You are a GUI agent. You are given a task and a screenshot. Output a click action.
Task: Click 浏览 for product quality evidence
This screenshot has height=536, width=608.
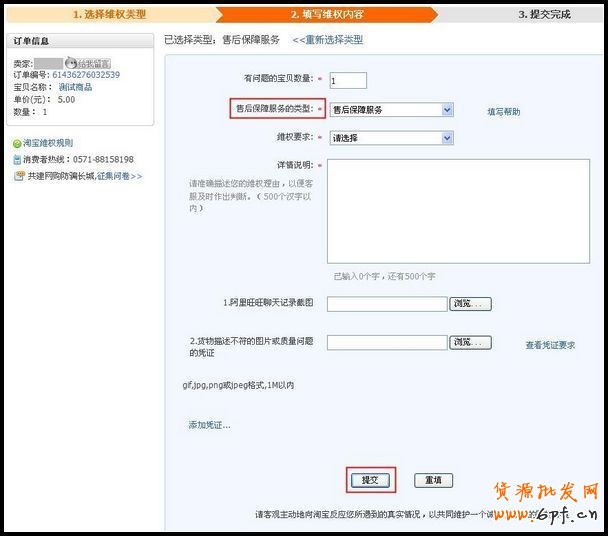pos(470,343)
